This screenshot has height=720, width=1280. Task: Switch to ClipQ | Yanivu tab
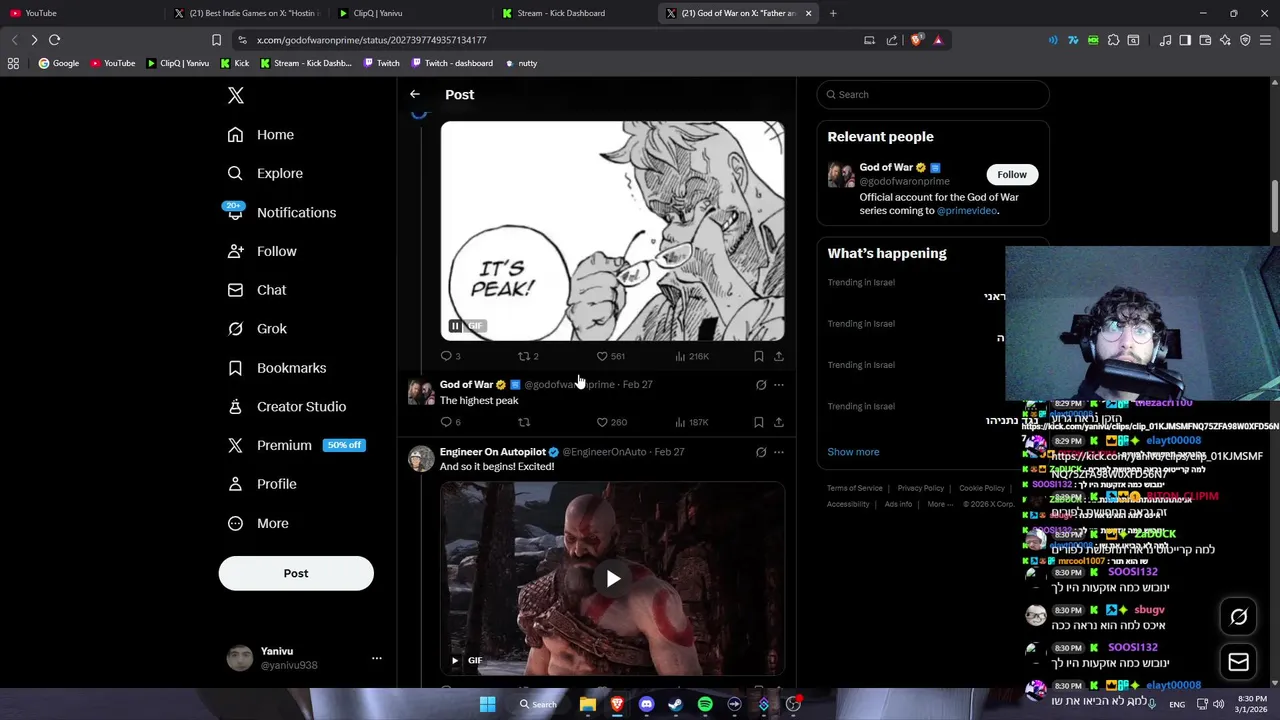click(410, 13)
